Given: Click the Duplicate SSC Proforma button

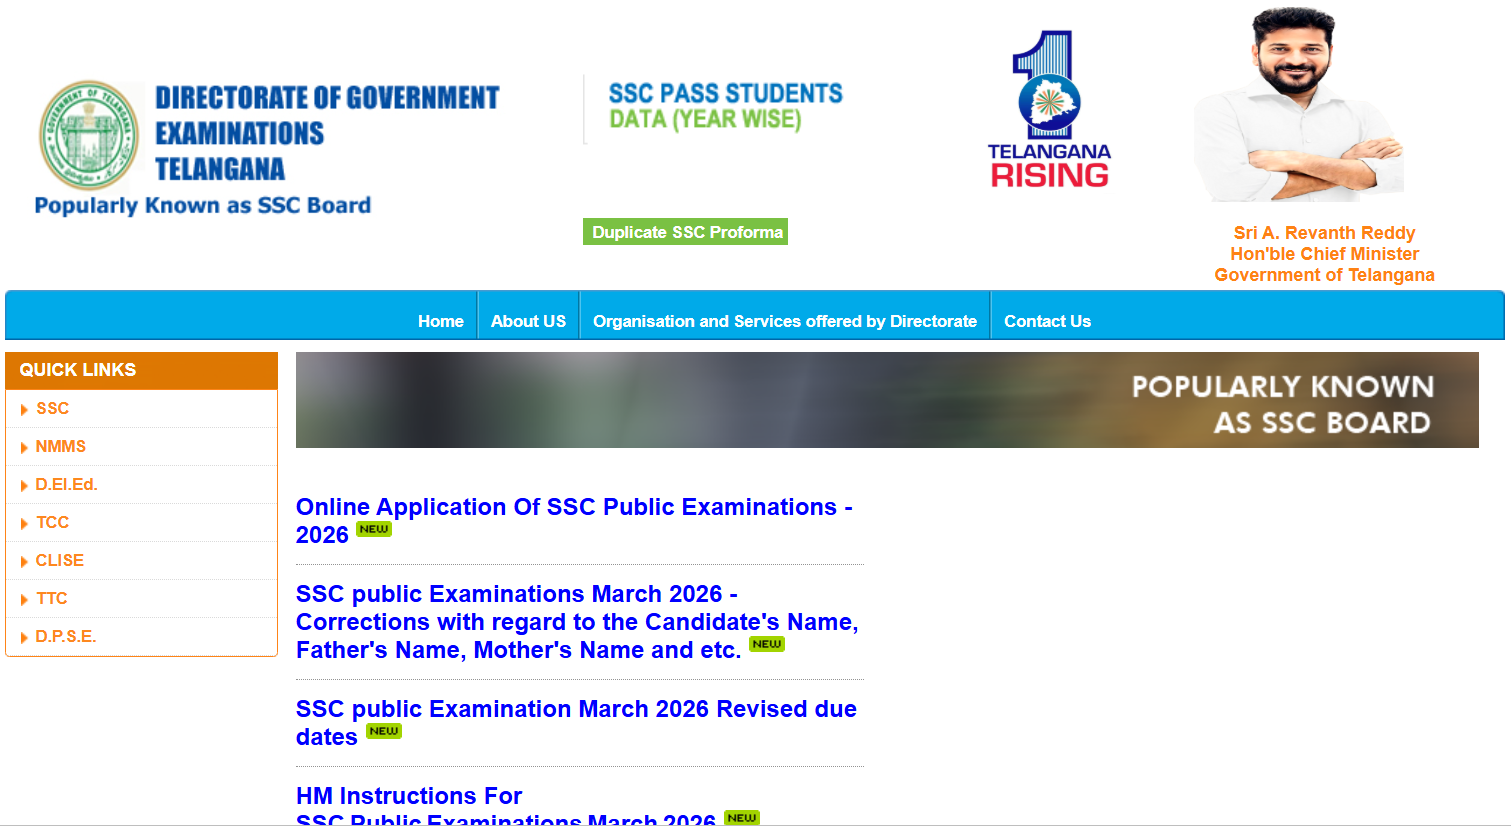Looking at the screenshot, I should pos(684,231).
